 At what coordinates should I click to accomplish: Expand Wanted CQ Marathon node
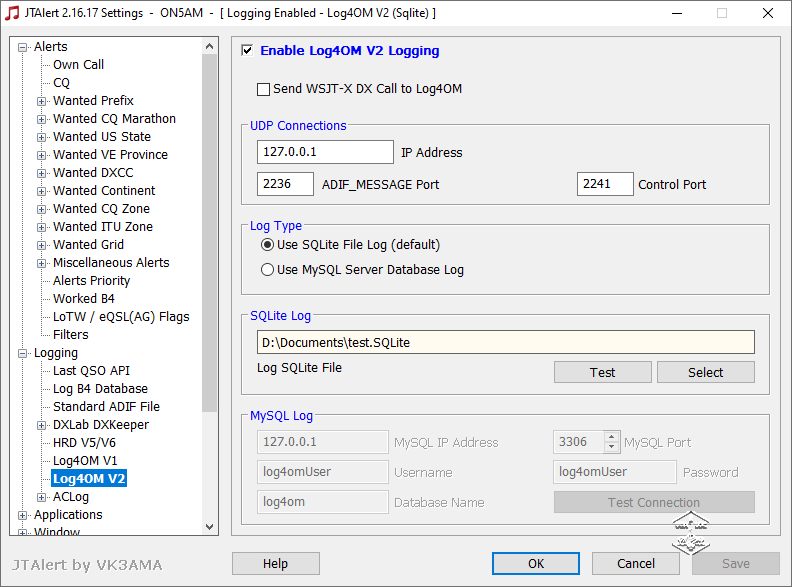click(41, 120)
